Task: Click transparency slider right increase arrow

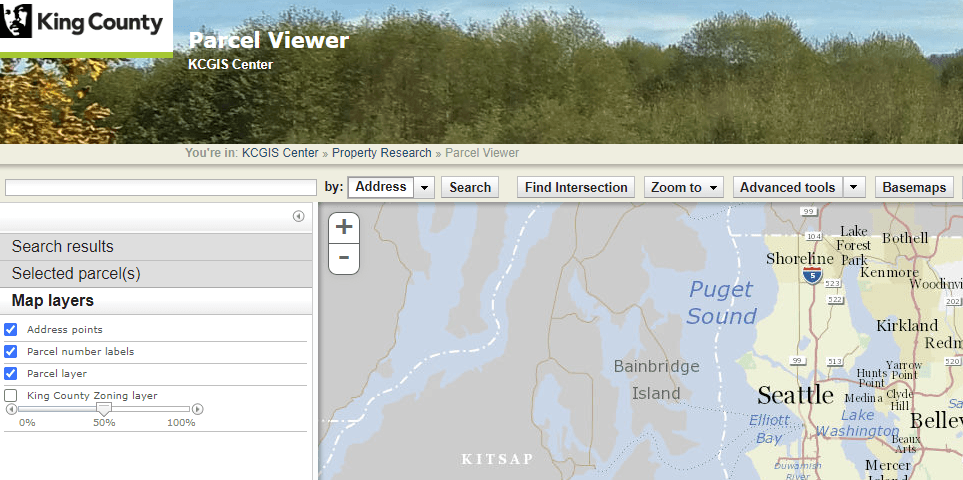Action: (x=197, y=409)
